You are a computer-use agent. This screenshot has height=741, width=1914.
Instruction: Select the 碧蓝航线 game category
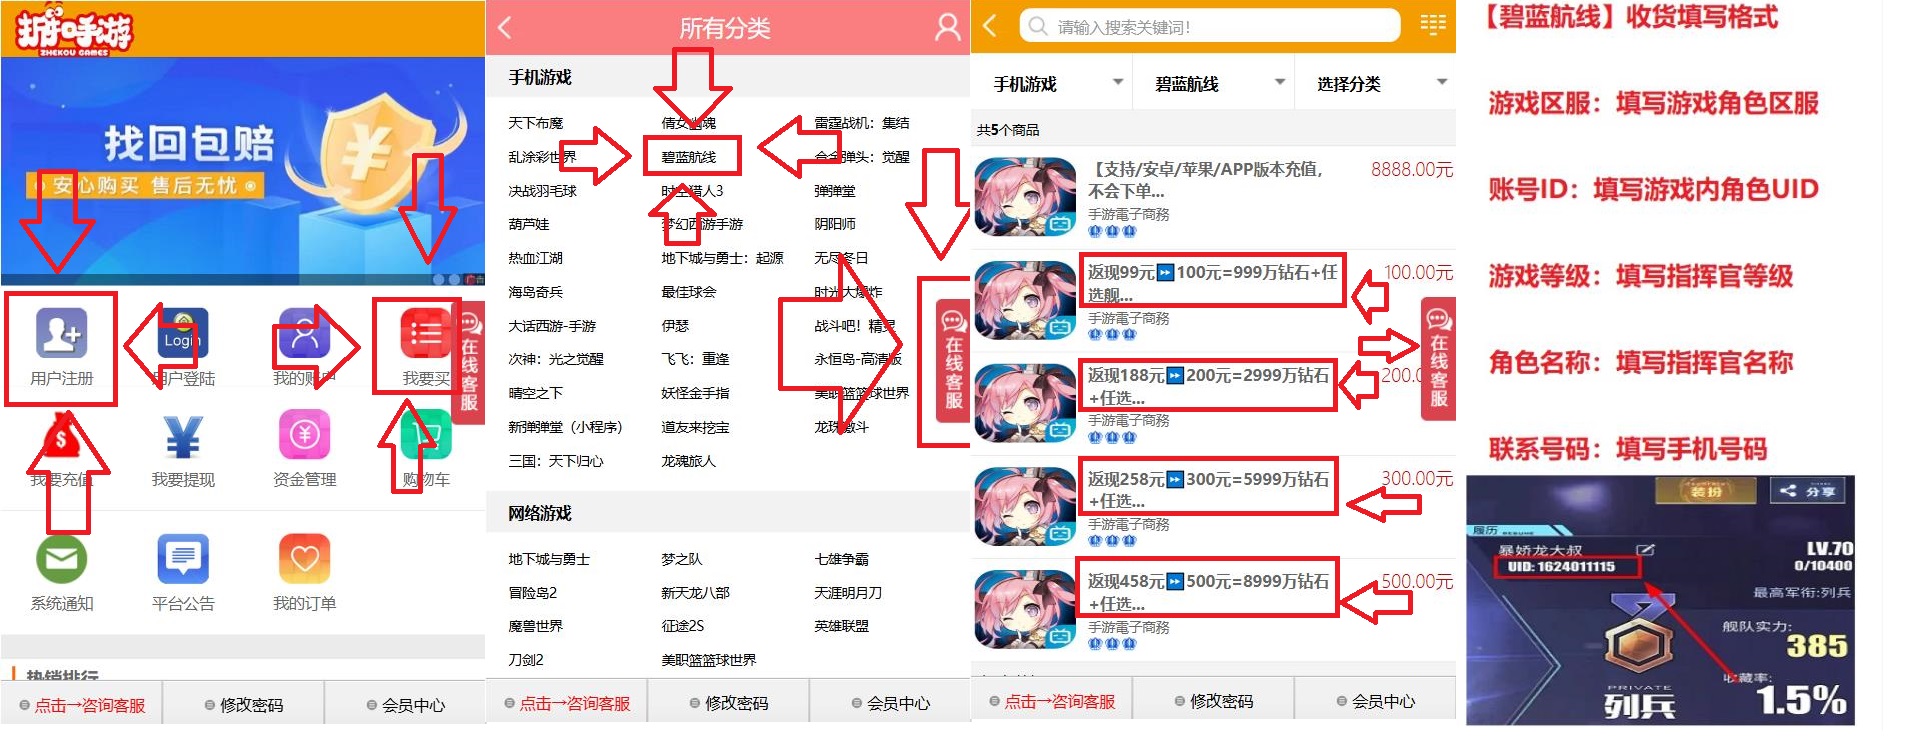pyautogui.click(x=689, y=157)
